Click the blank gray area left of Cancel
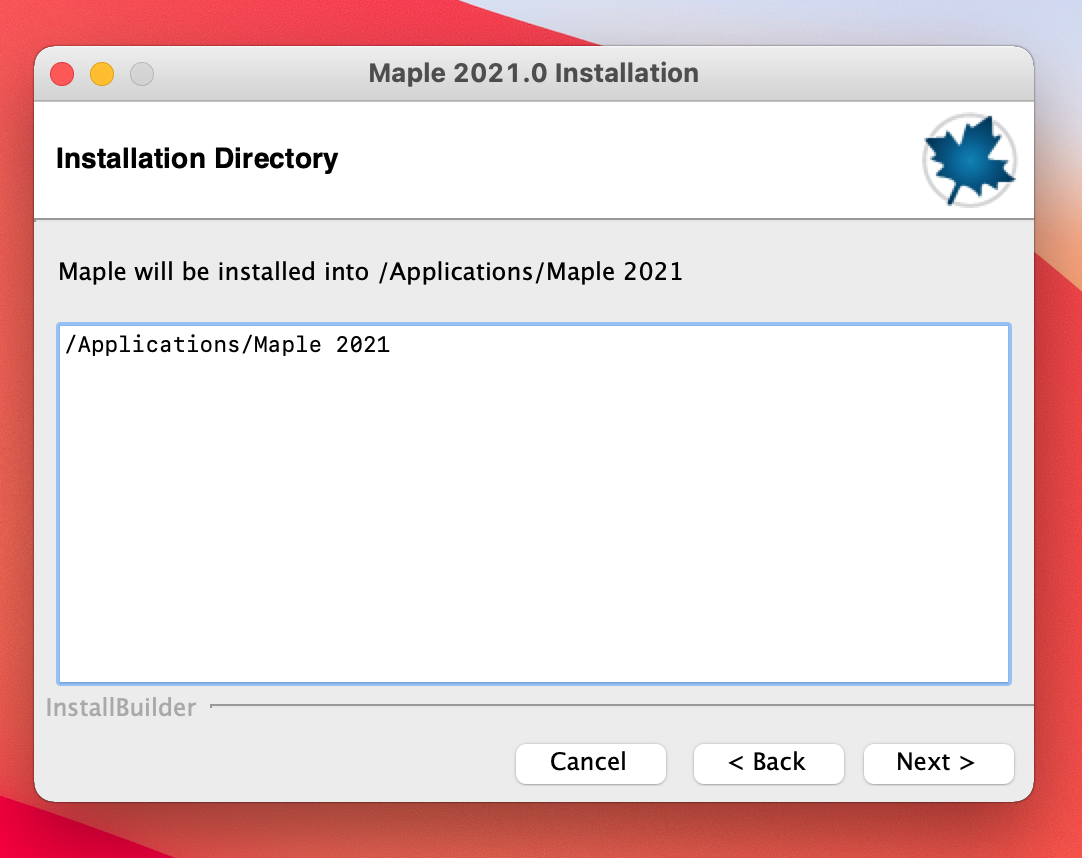The height and width of the screenshot is (858, 1082). 270,762
